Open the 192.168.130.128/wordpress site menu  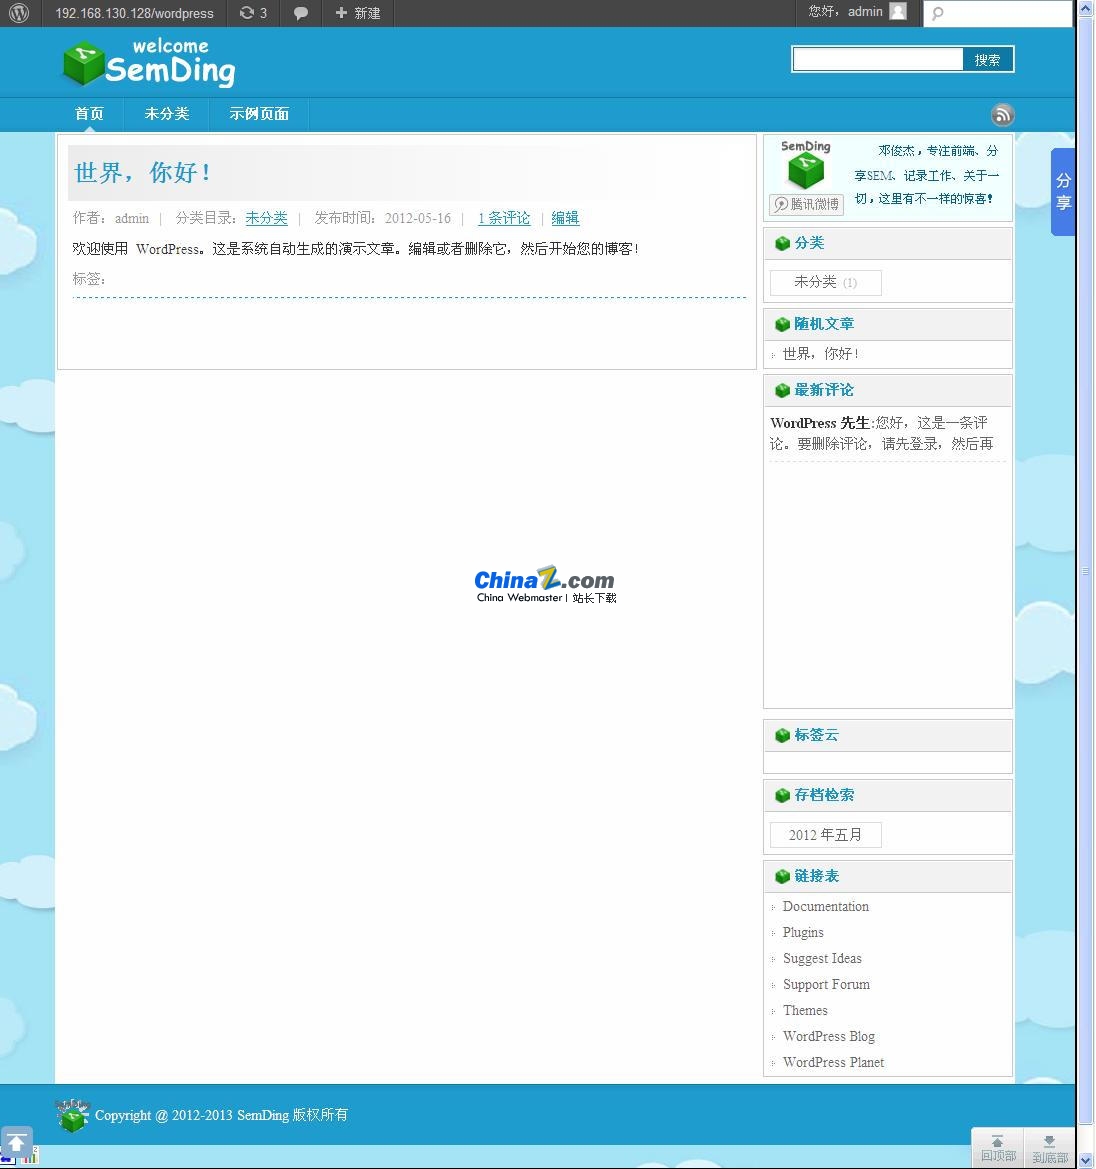coord(134,13)
